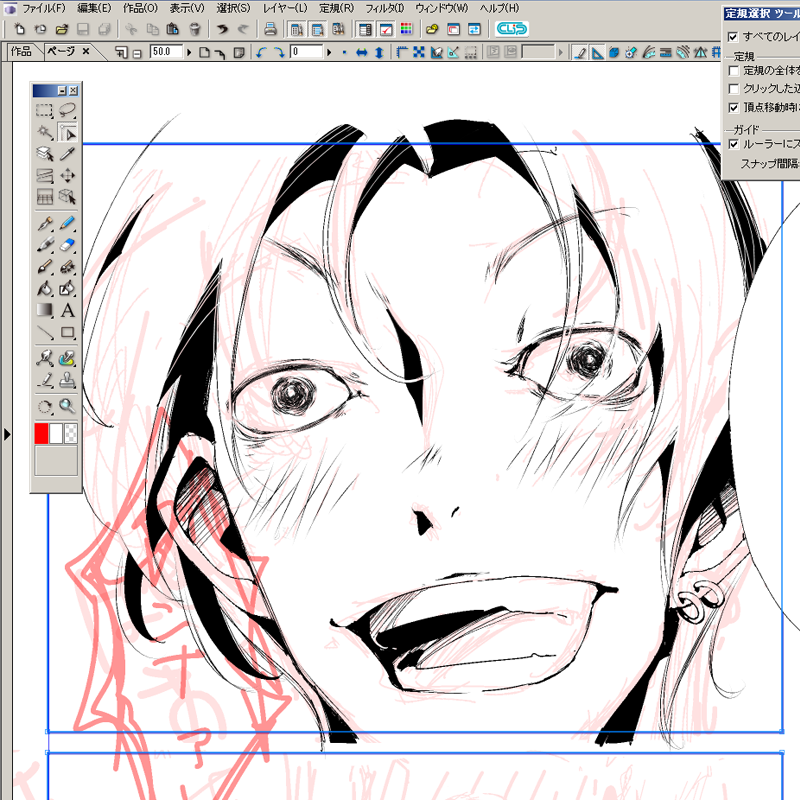This screenshot has width=800, height=800.
Task: Select the eyedropper tool
Action: (x=67, y=154)
